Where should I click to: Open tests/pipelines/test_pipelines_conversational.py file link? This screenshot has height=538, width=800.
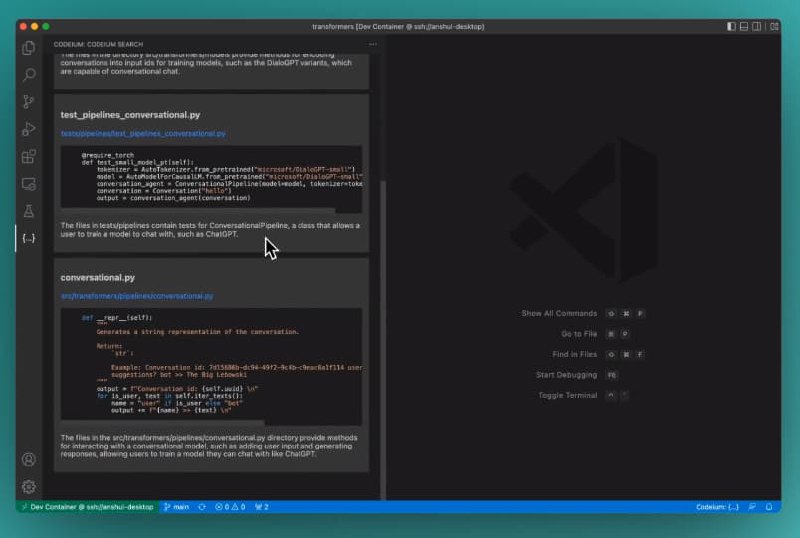pyautogui.click(x=143, y=133)
